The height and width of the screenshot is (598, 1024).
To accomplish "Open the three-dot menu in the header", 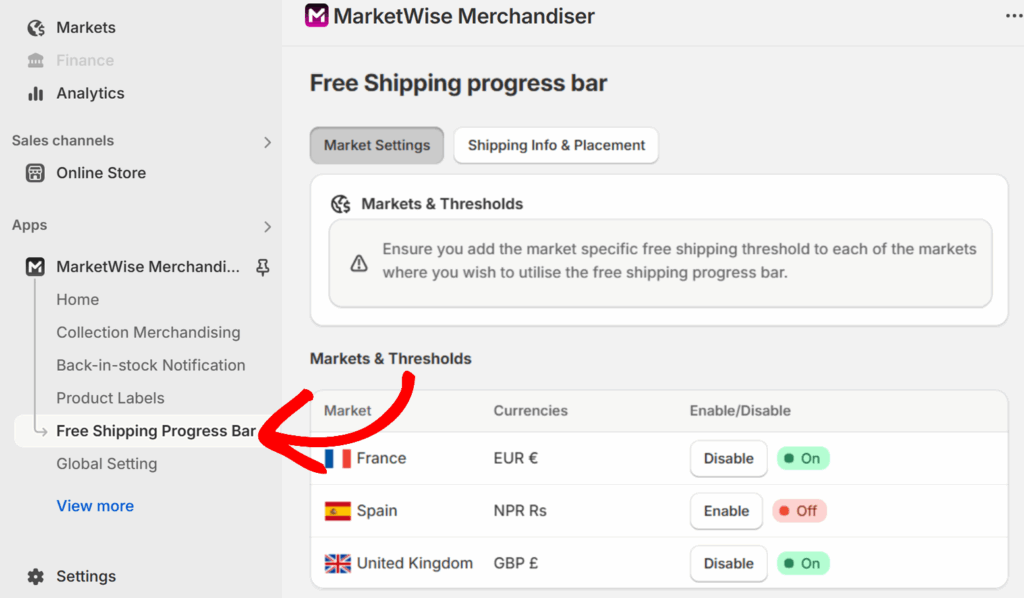I will pos(1013,16).
